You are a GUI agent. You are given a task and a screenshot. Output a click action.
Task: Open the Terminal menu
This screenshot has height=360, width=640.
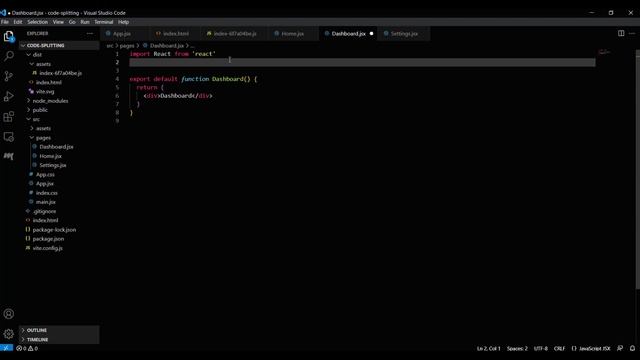pos(104,22)
